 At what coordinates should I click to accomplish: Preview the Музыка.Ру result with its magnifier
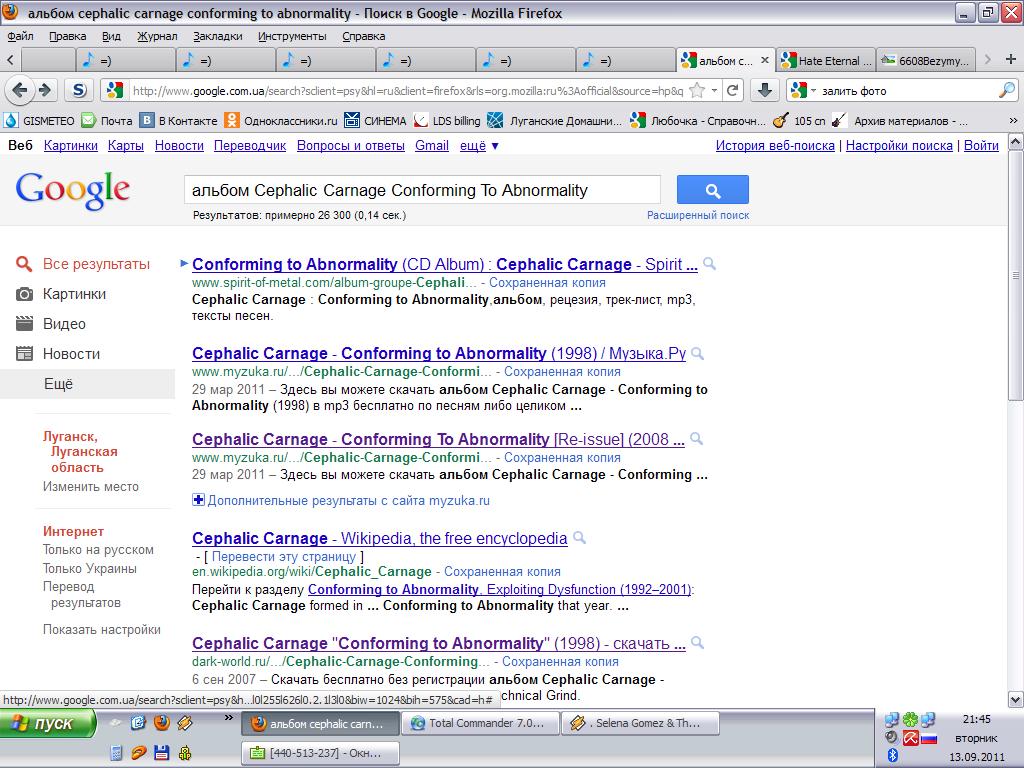[697, 353]
